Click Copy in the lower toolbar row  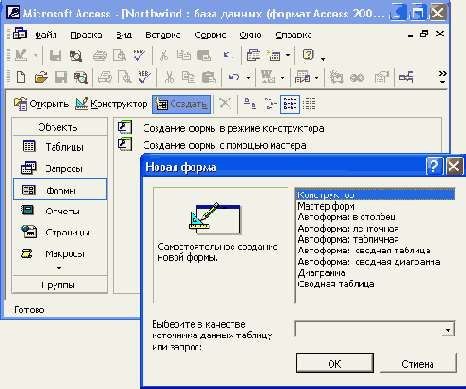tap(188, 78)
